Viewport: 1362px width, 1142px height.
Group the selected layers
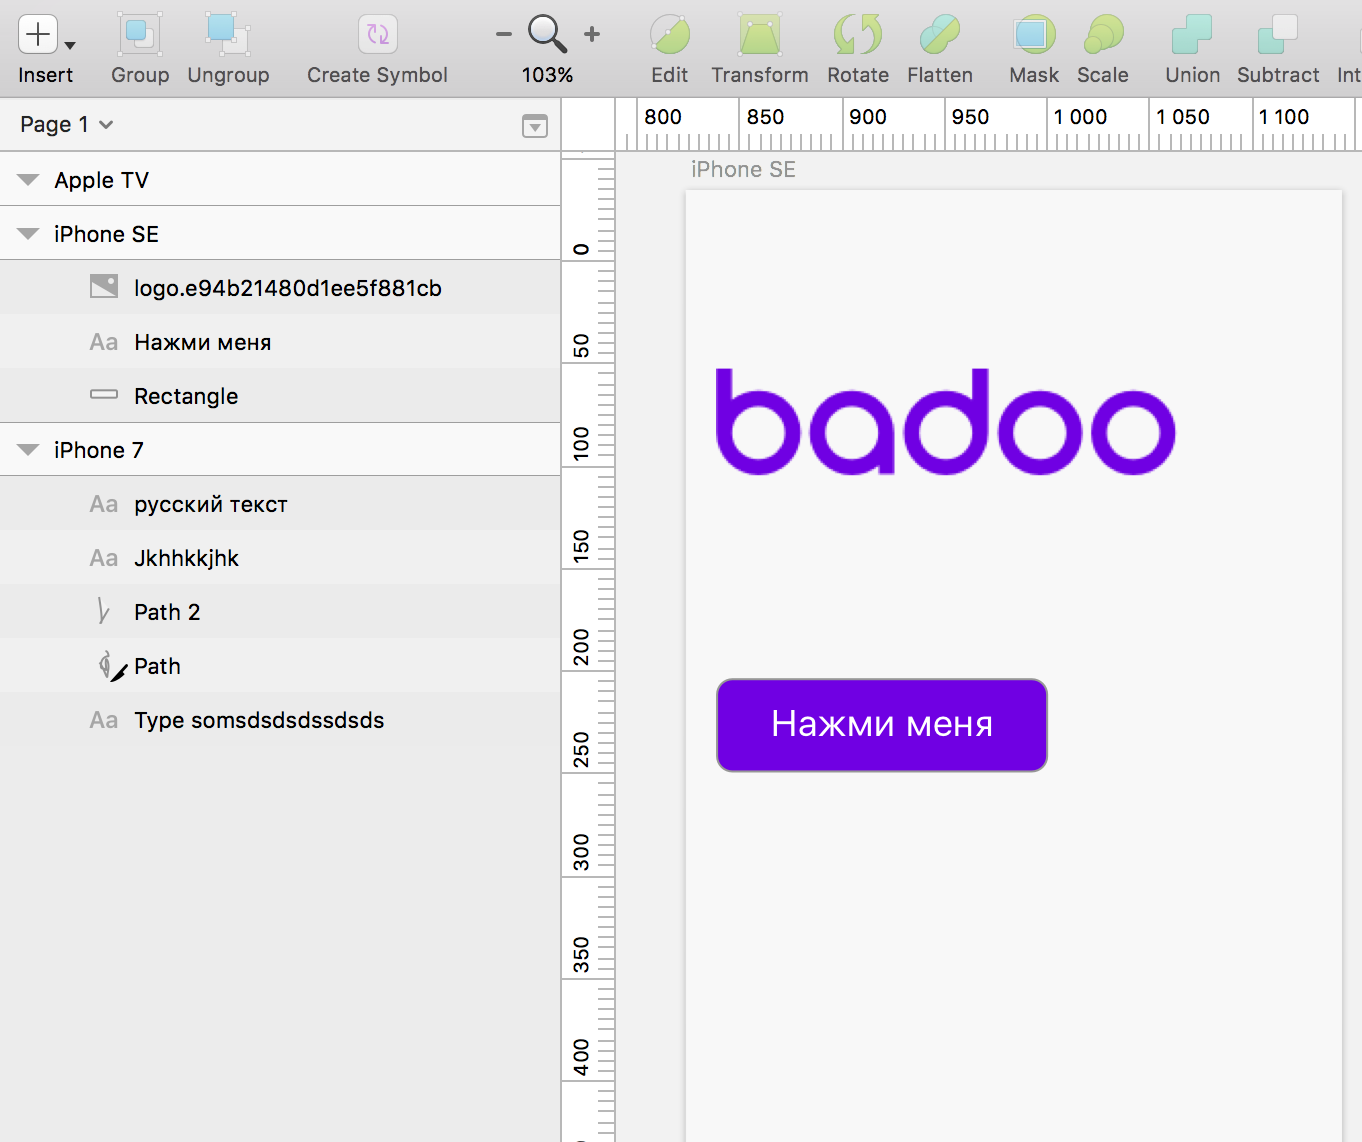pyautogui.click(x=140, y=34)
